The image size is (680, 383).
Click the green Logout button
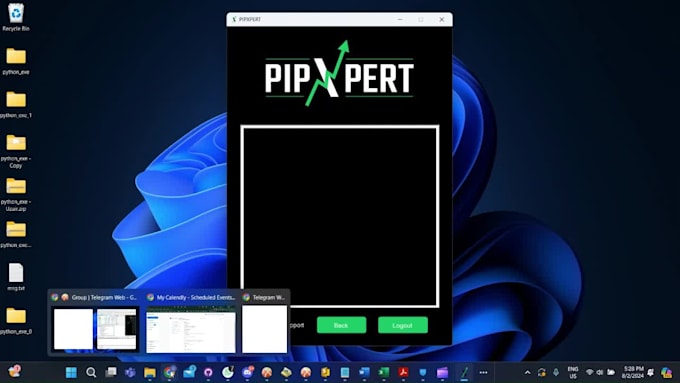click(x=402, y=325)
